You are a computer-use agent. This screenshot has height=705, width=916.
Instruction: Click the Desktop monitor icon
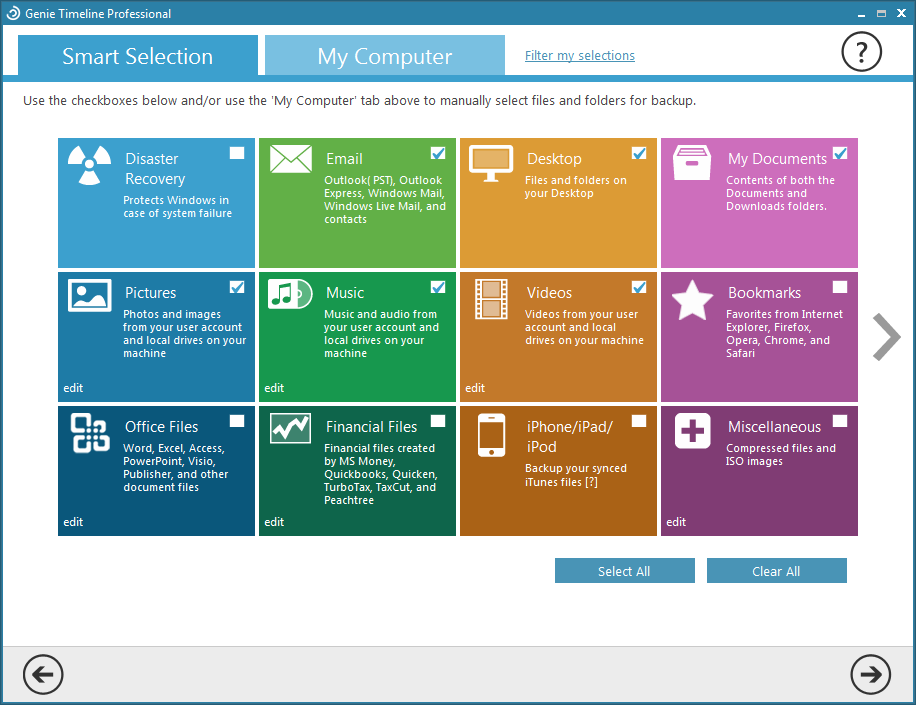coord(491,163)
